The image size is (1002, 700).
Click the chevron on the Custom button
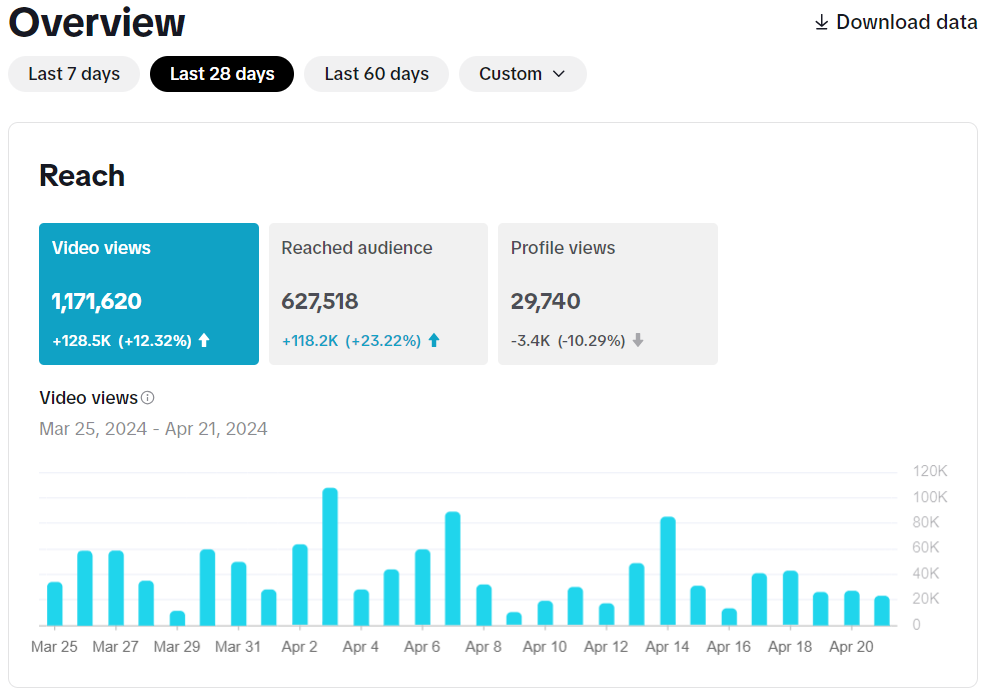559,74
